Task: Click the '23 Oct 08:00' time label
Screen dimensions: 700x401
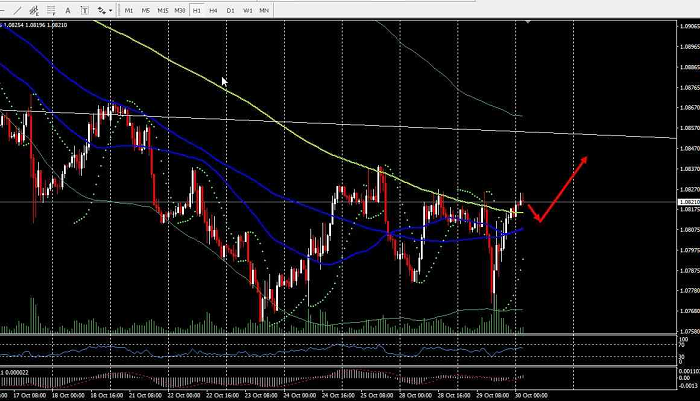Action: (x=260, y=396)
